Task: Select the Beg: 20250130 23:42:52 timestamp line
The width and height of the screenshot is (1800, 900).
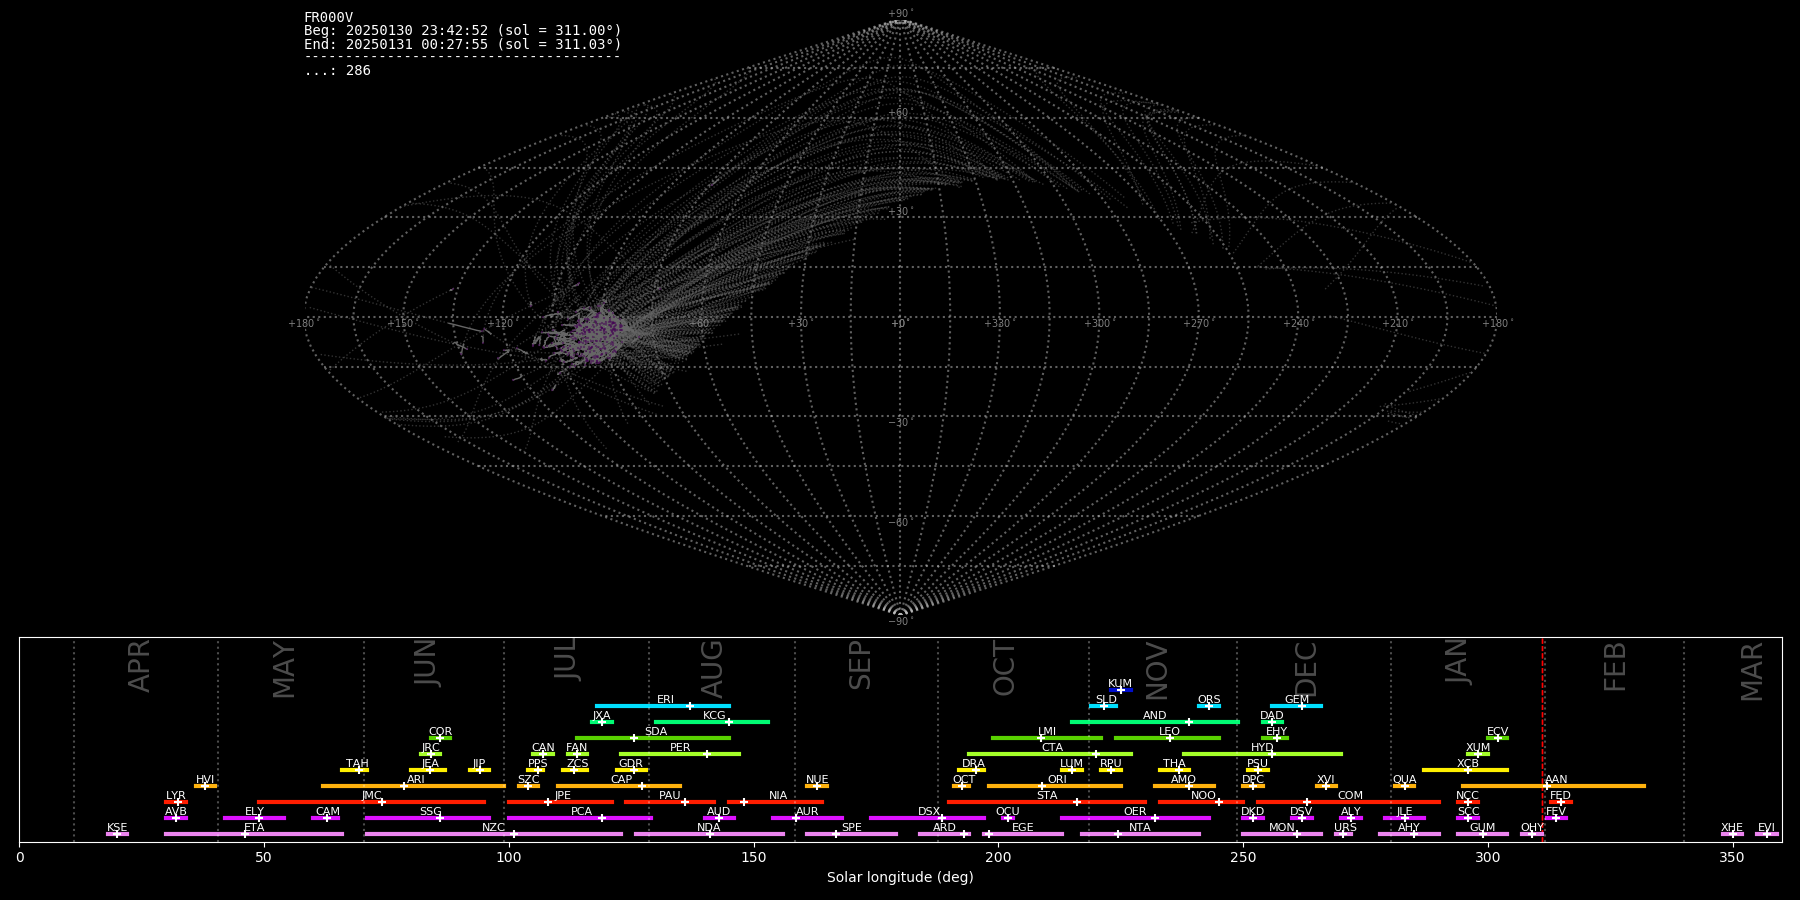Action: (x=463, y=31)
